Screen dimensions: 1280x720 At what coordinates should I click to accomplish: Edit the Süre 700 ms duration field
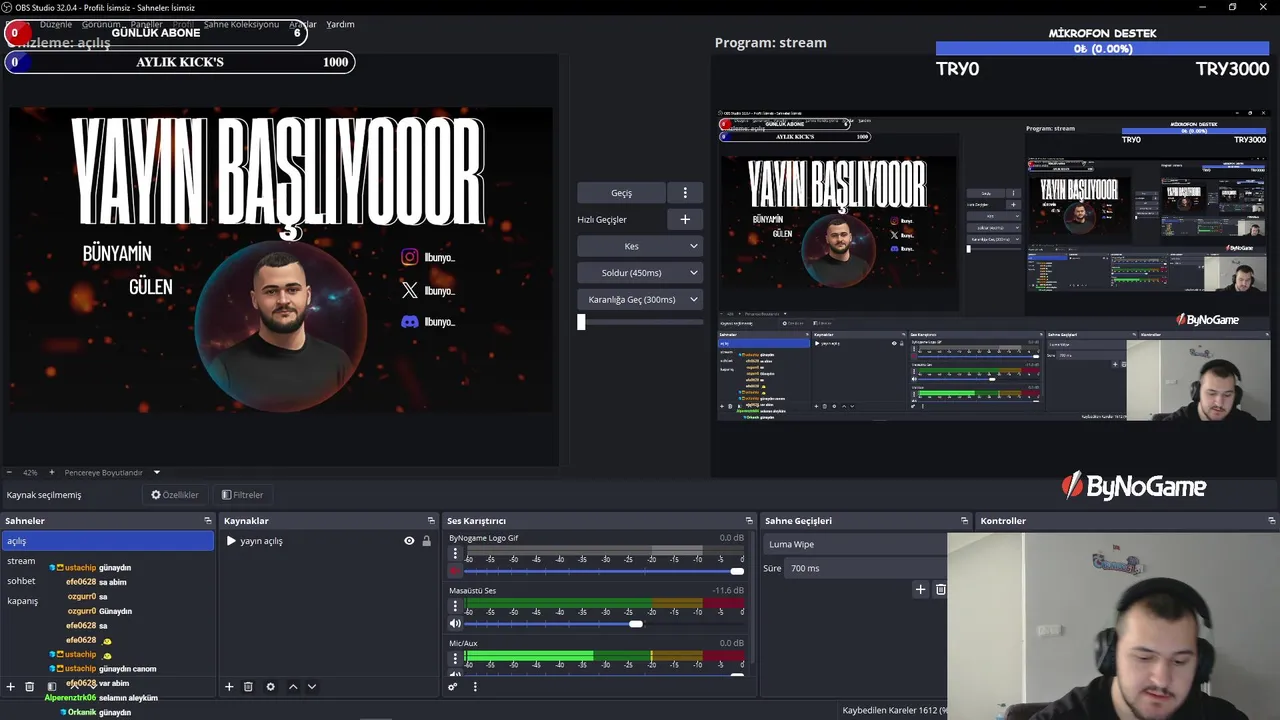coord(865,568)
